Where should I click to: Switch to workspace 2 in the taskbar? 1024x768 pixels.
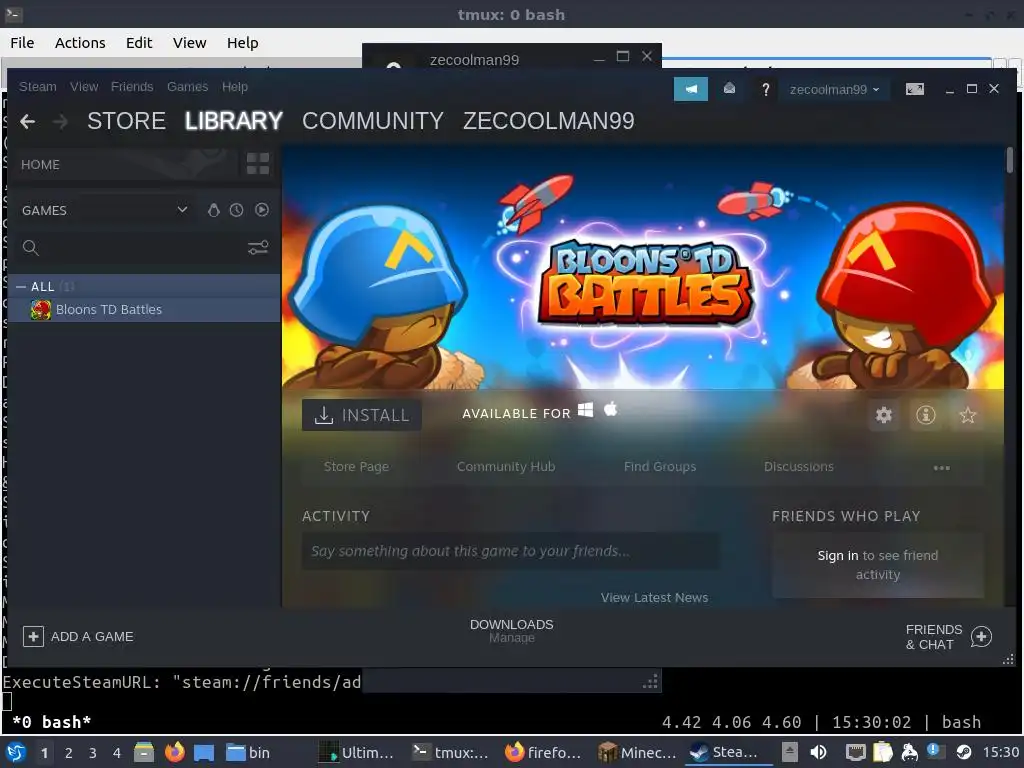pyautogui.click(x=69, y=753)
